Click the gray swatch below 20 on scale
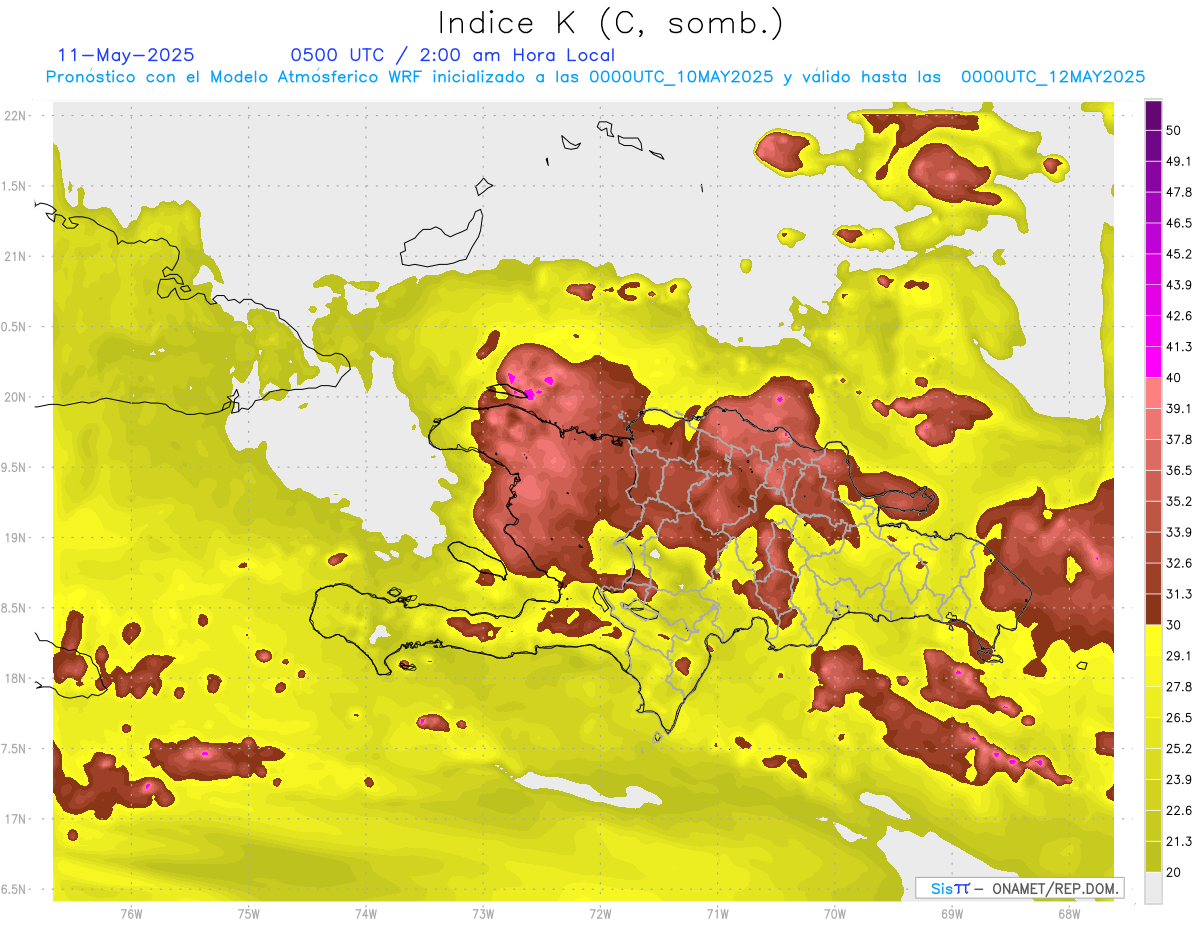 [1153, 887]
